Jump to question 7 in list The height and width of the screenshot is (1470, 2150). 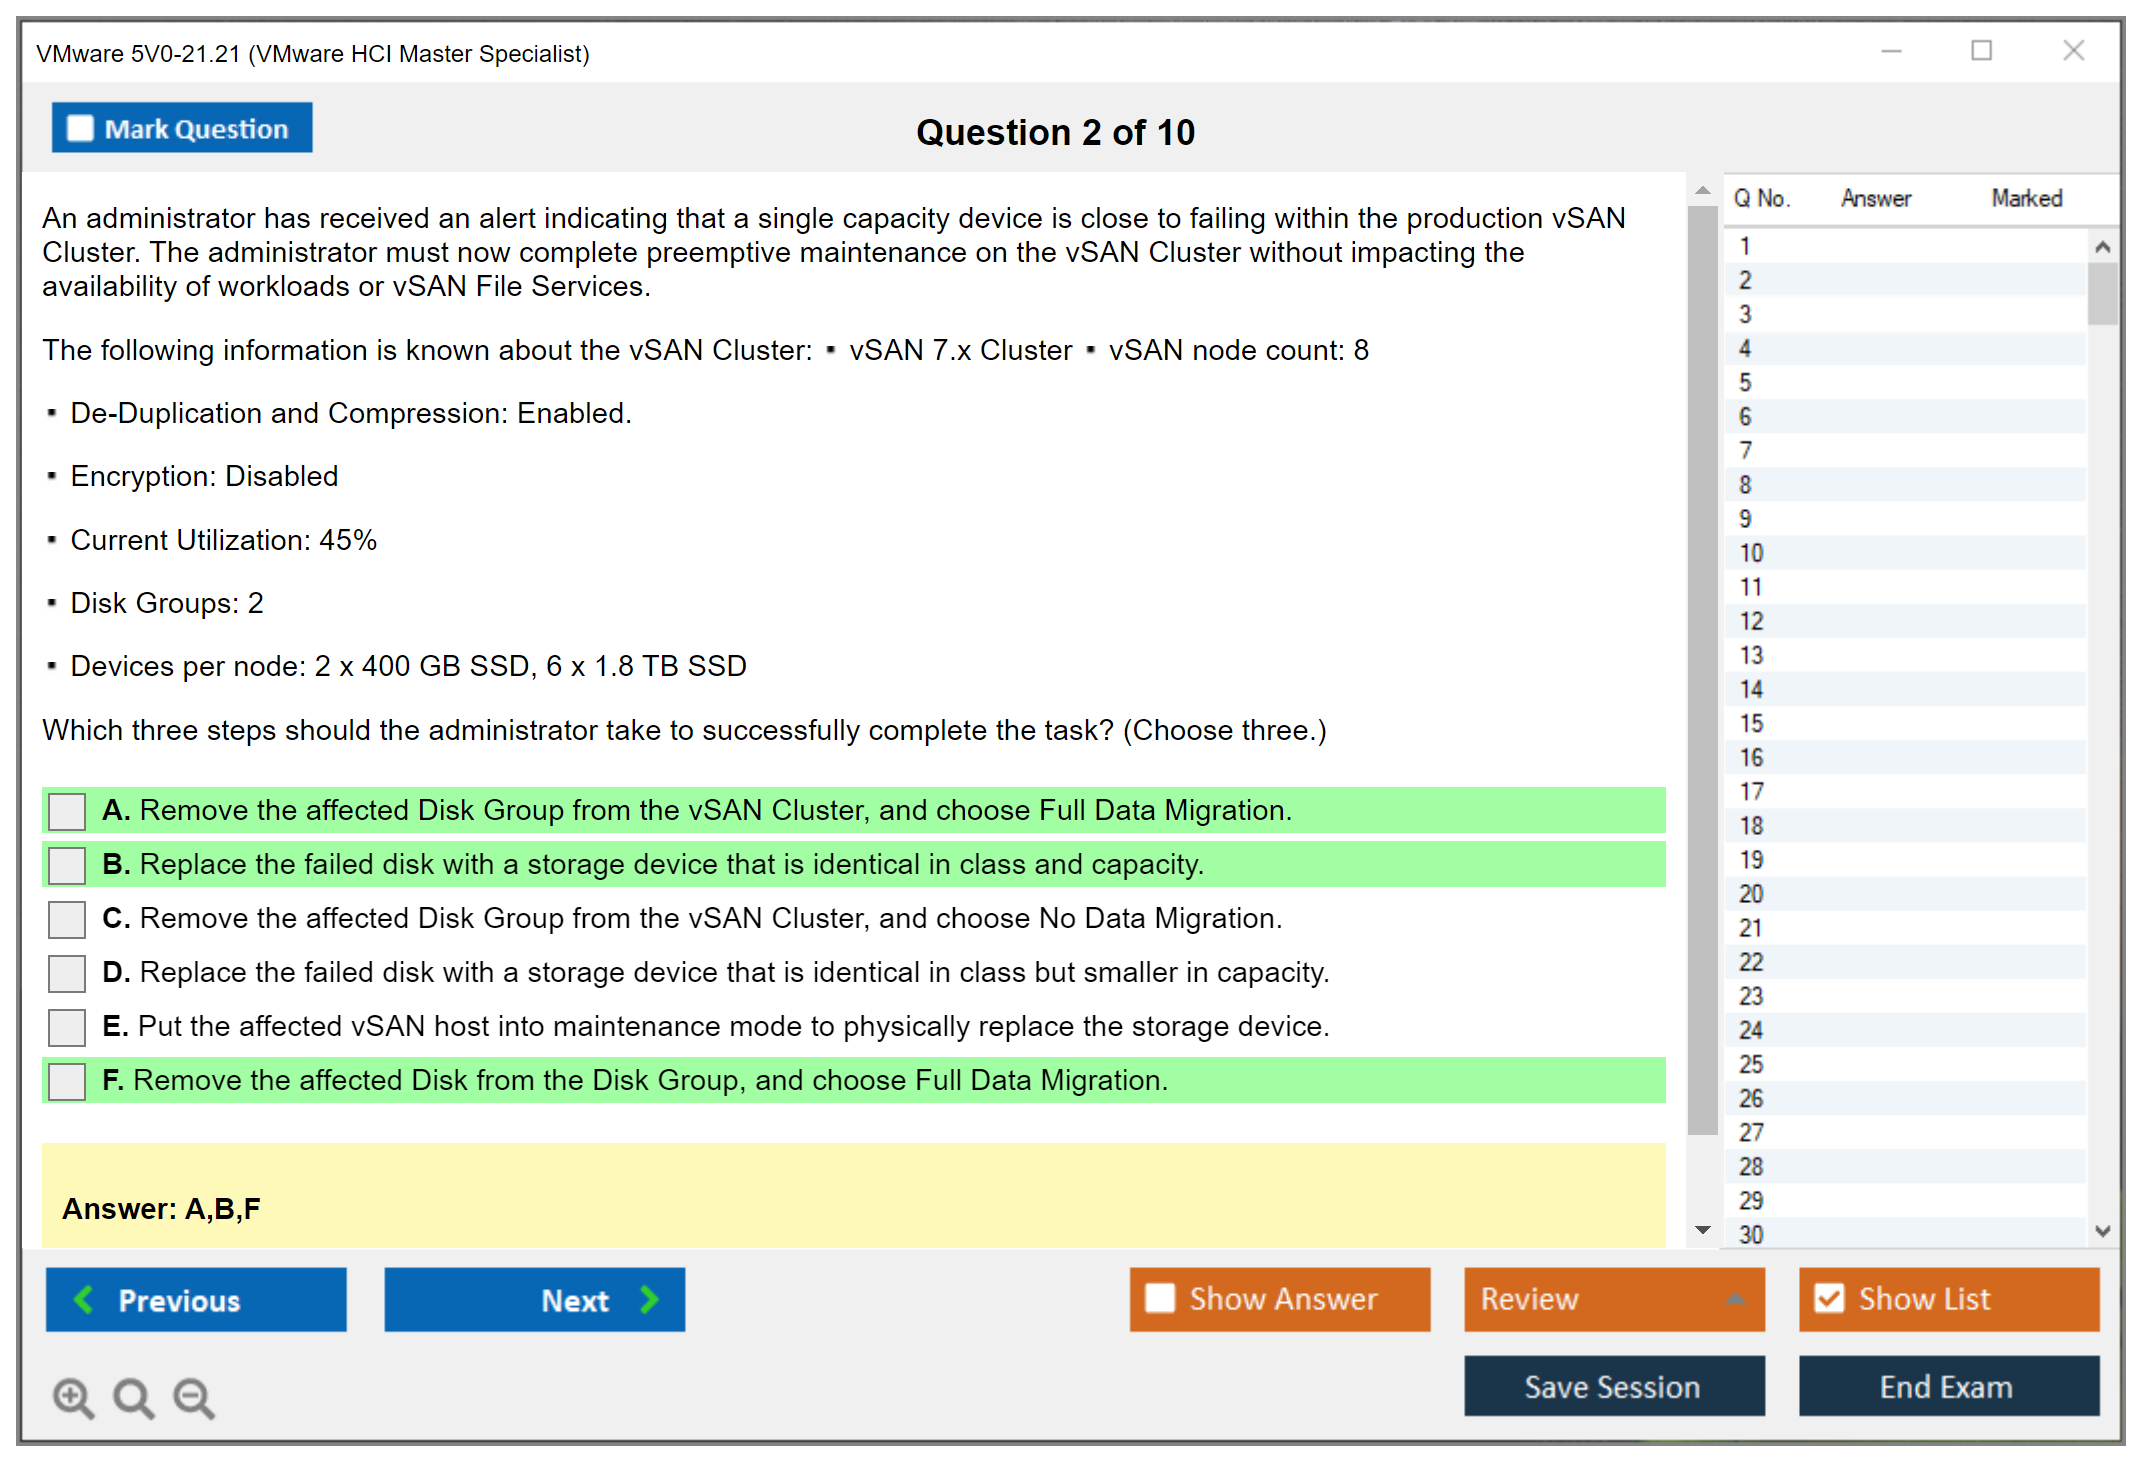[x=1745, y=451]
